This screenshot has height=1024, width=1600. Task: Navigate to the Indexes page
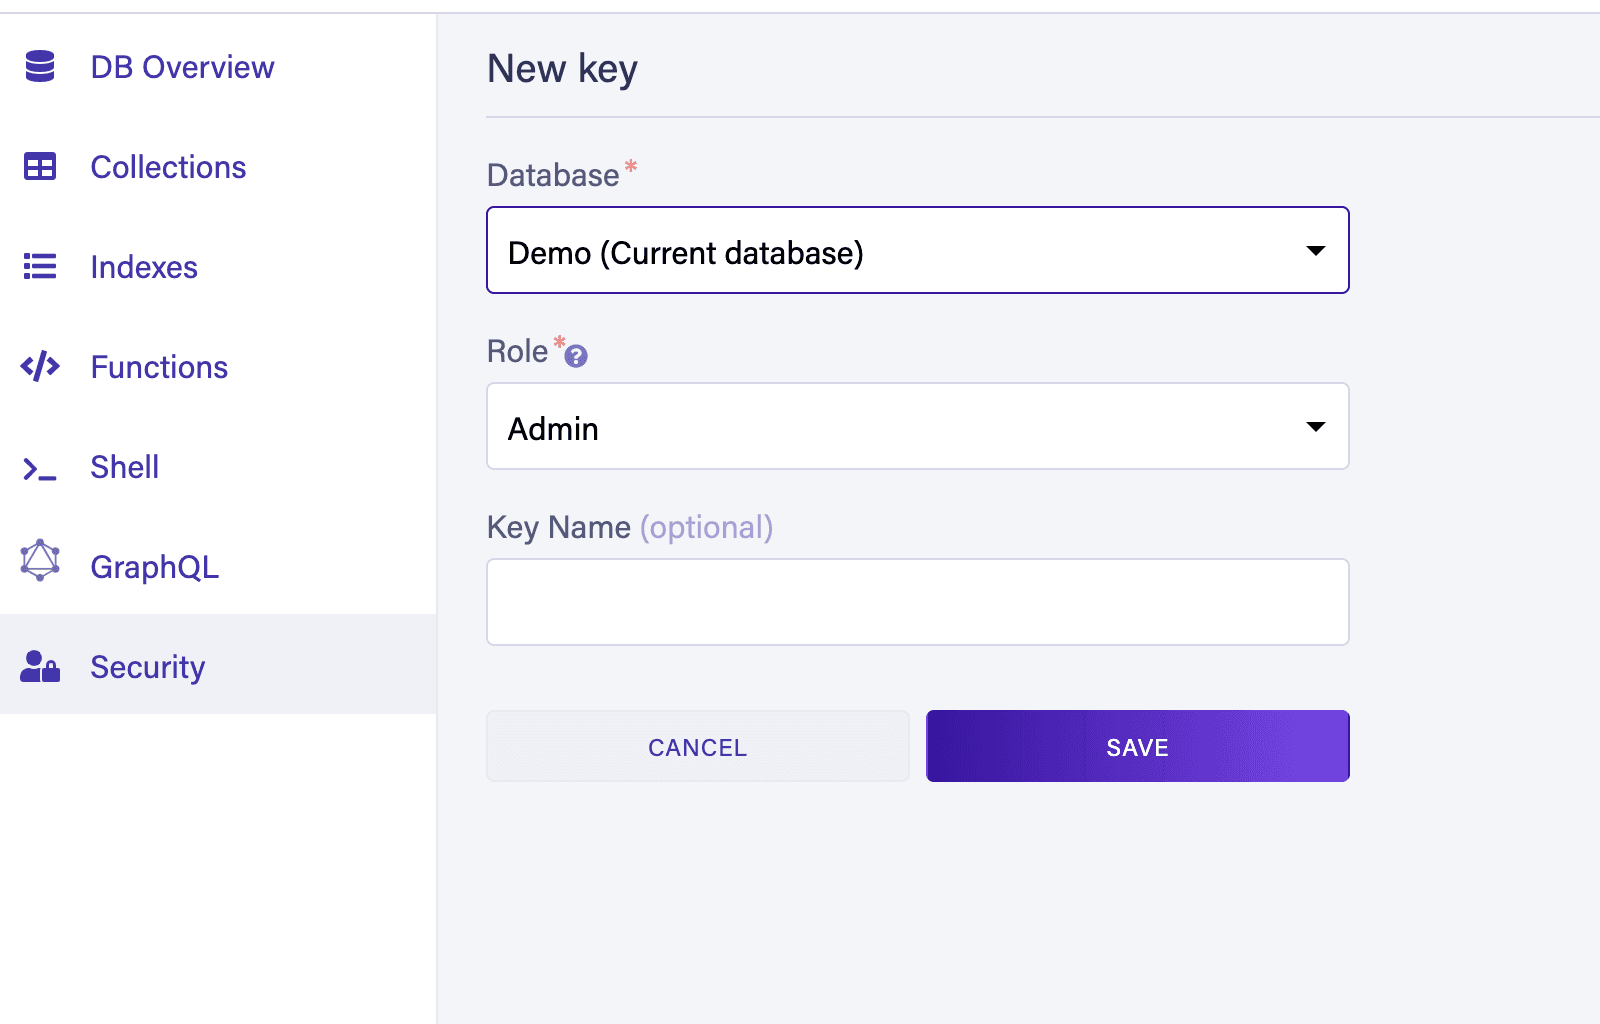(x=144, y=267)
